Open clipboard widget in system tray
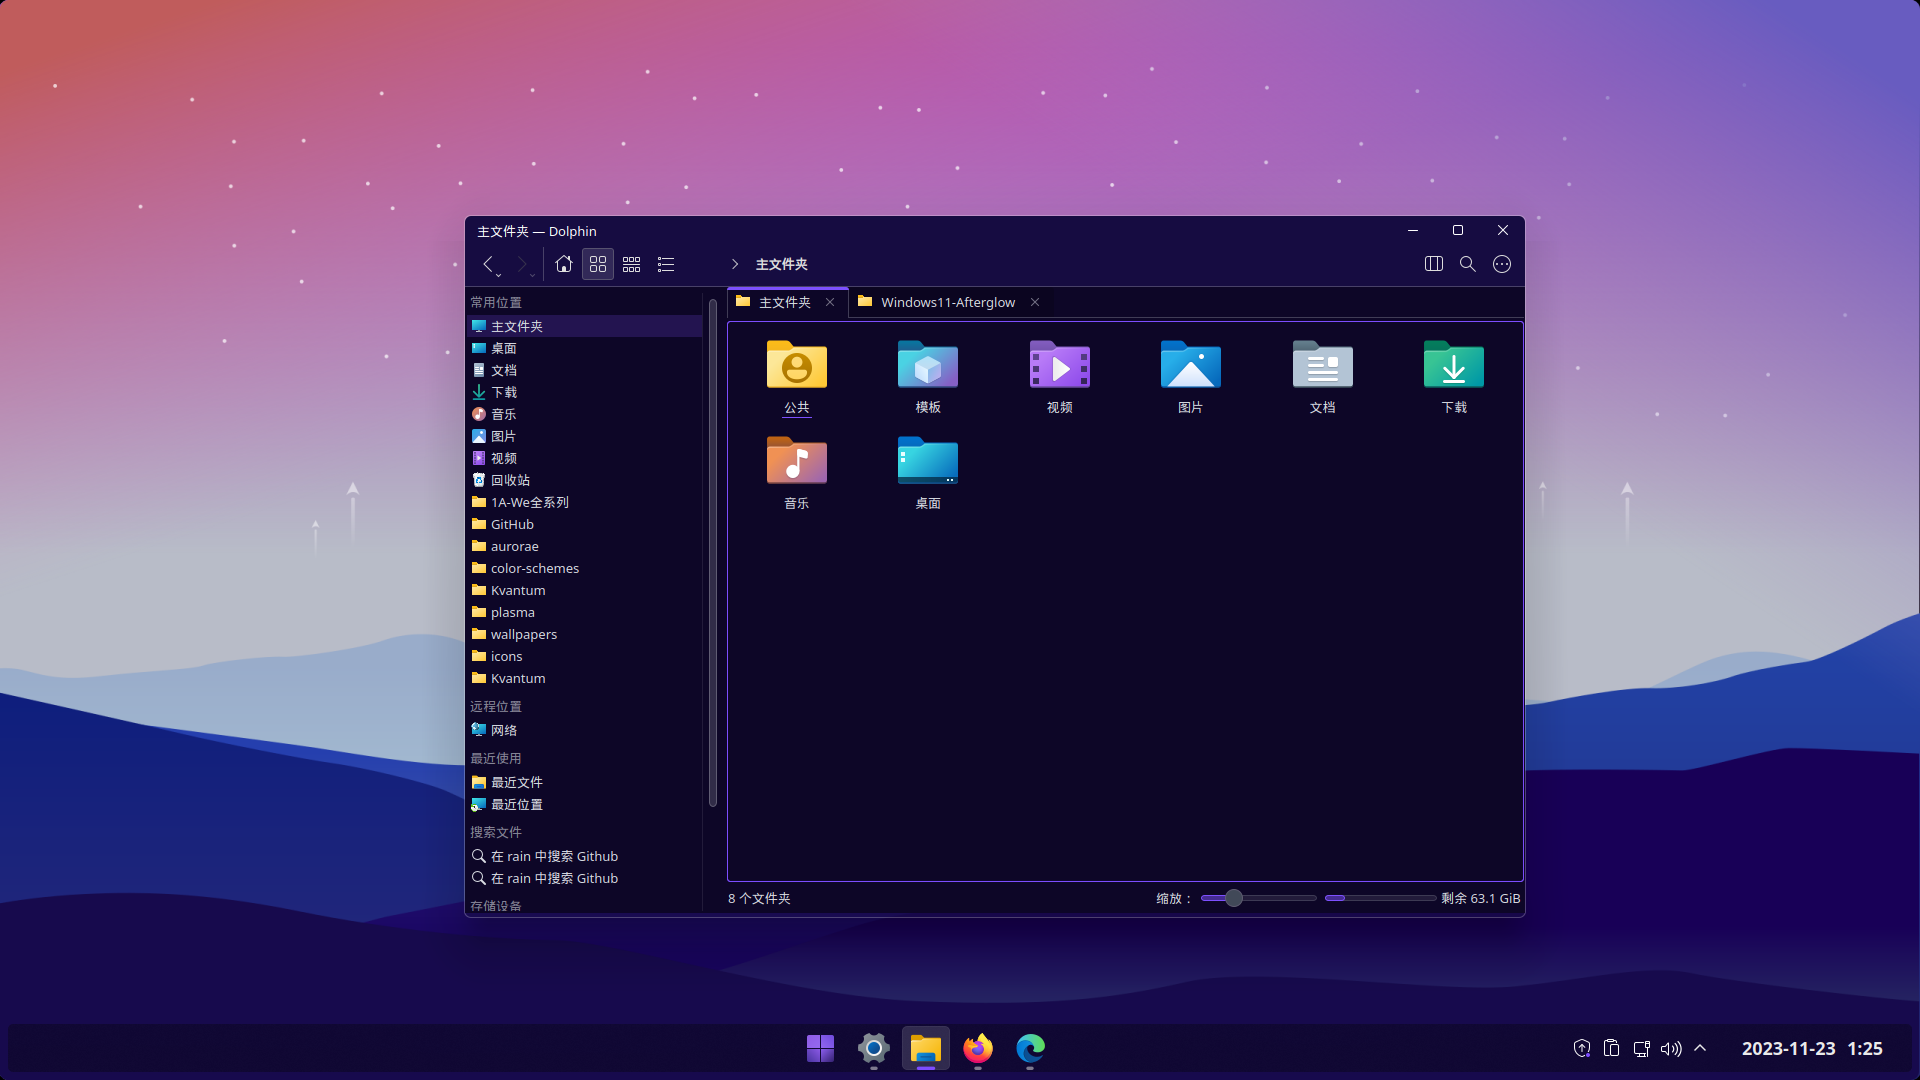 [1611, 1048]
